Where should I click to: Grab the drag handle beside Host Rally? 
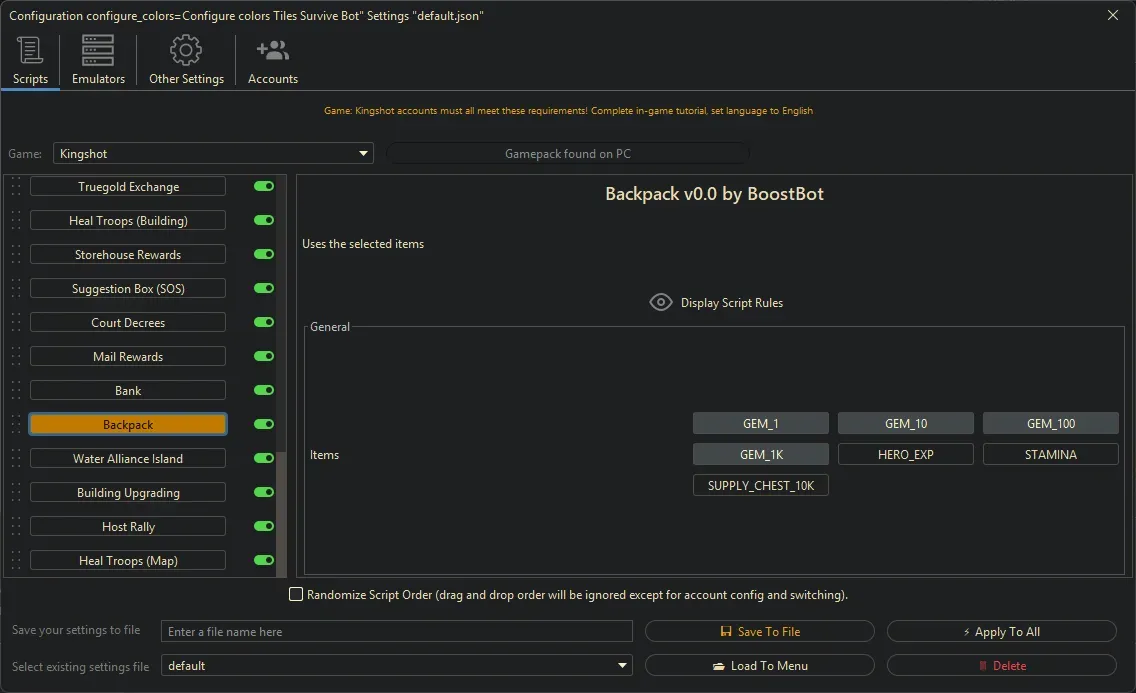pyautogui.click(x=15, y=527)
